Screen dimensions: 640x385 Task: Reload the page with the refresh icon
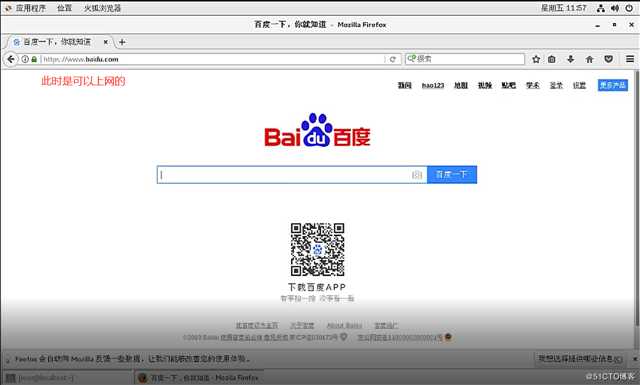pos(393,59)
